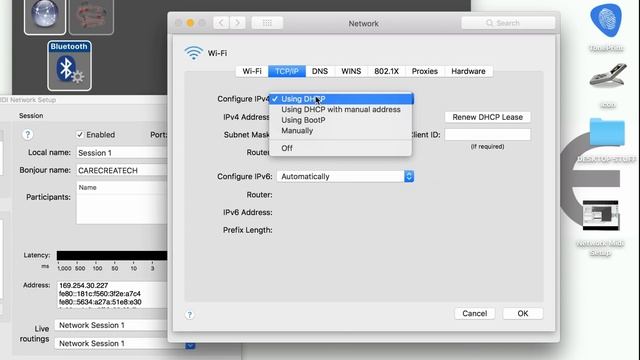Click the DHCP Client ID field

(487, 135)
